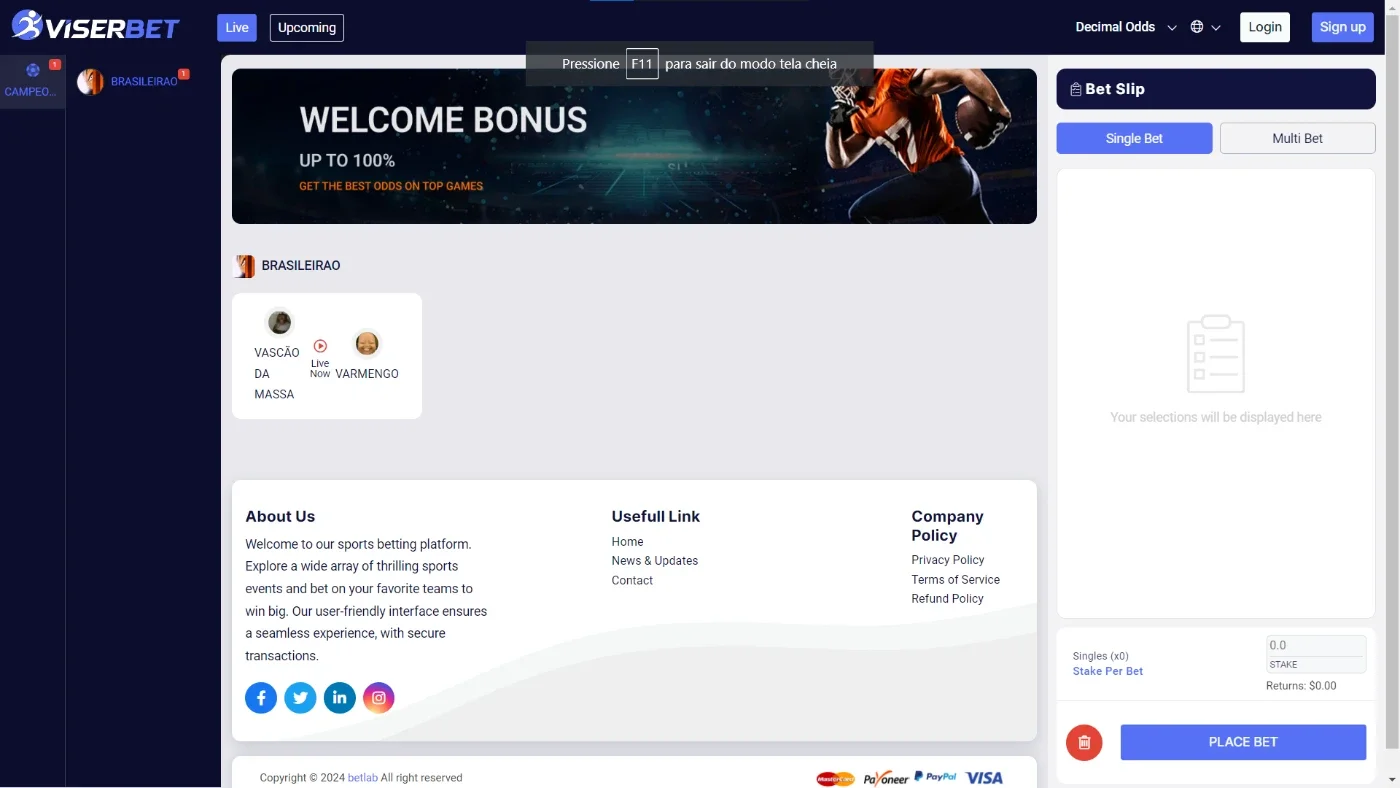Image resolution: width=1400 pixels, height=788 pixels.
Task: Open the Campeo... sport category icon
Action: (32, 70)
